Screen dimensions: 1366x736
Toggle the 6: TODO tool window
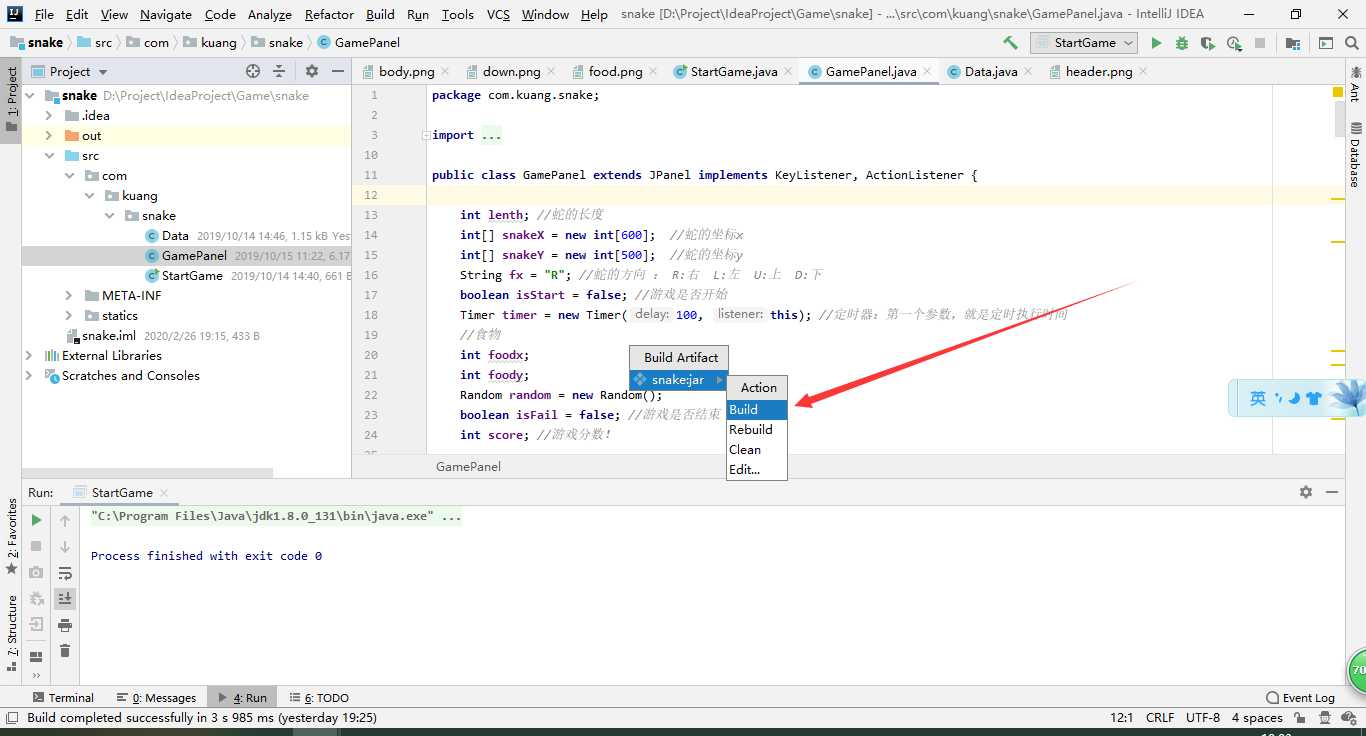tap(319, 698)
